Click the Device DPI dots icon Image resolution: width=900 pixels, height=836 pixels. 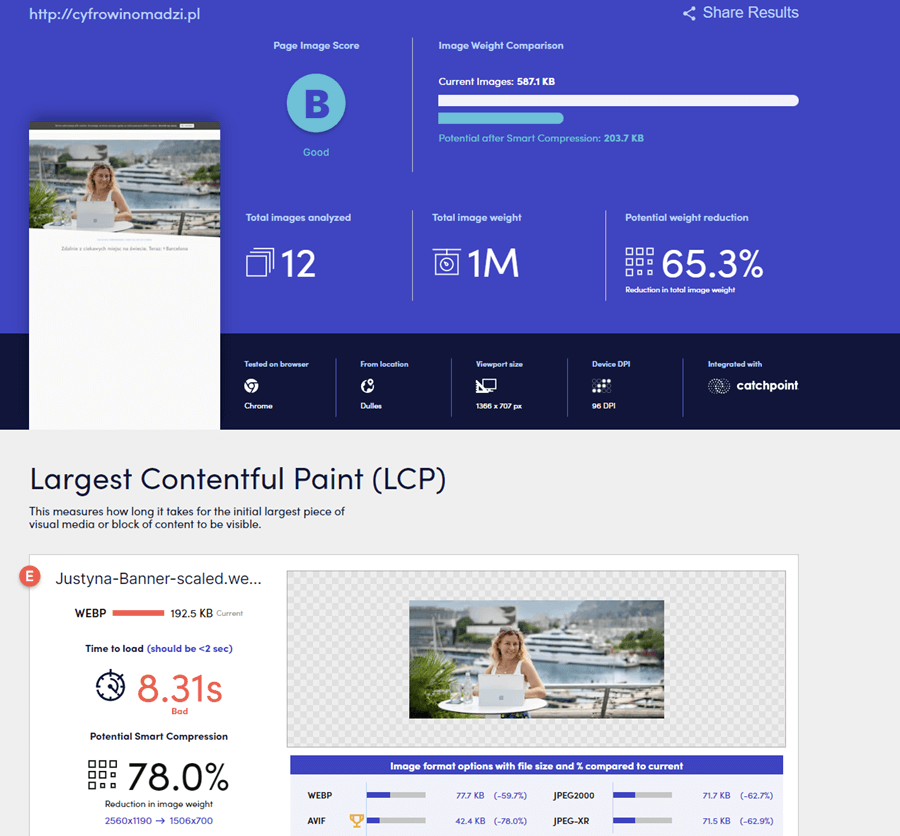601,386
